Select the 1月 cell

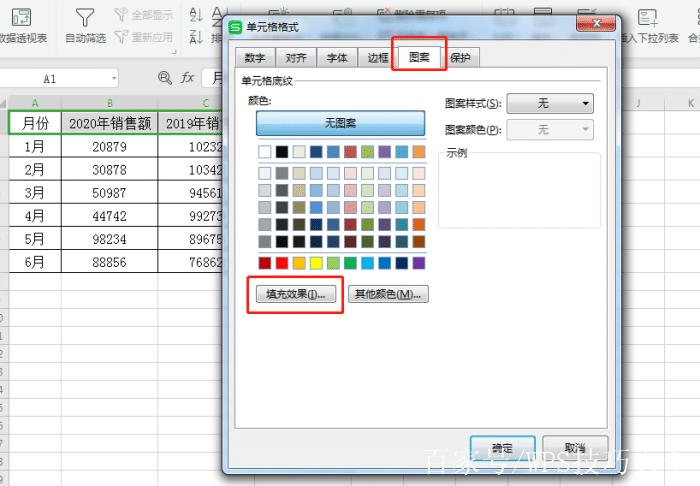pos(35,146)
